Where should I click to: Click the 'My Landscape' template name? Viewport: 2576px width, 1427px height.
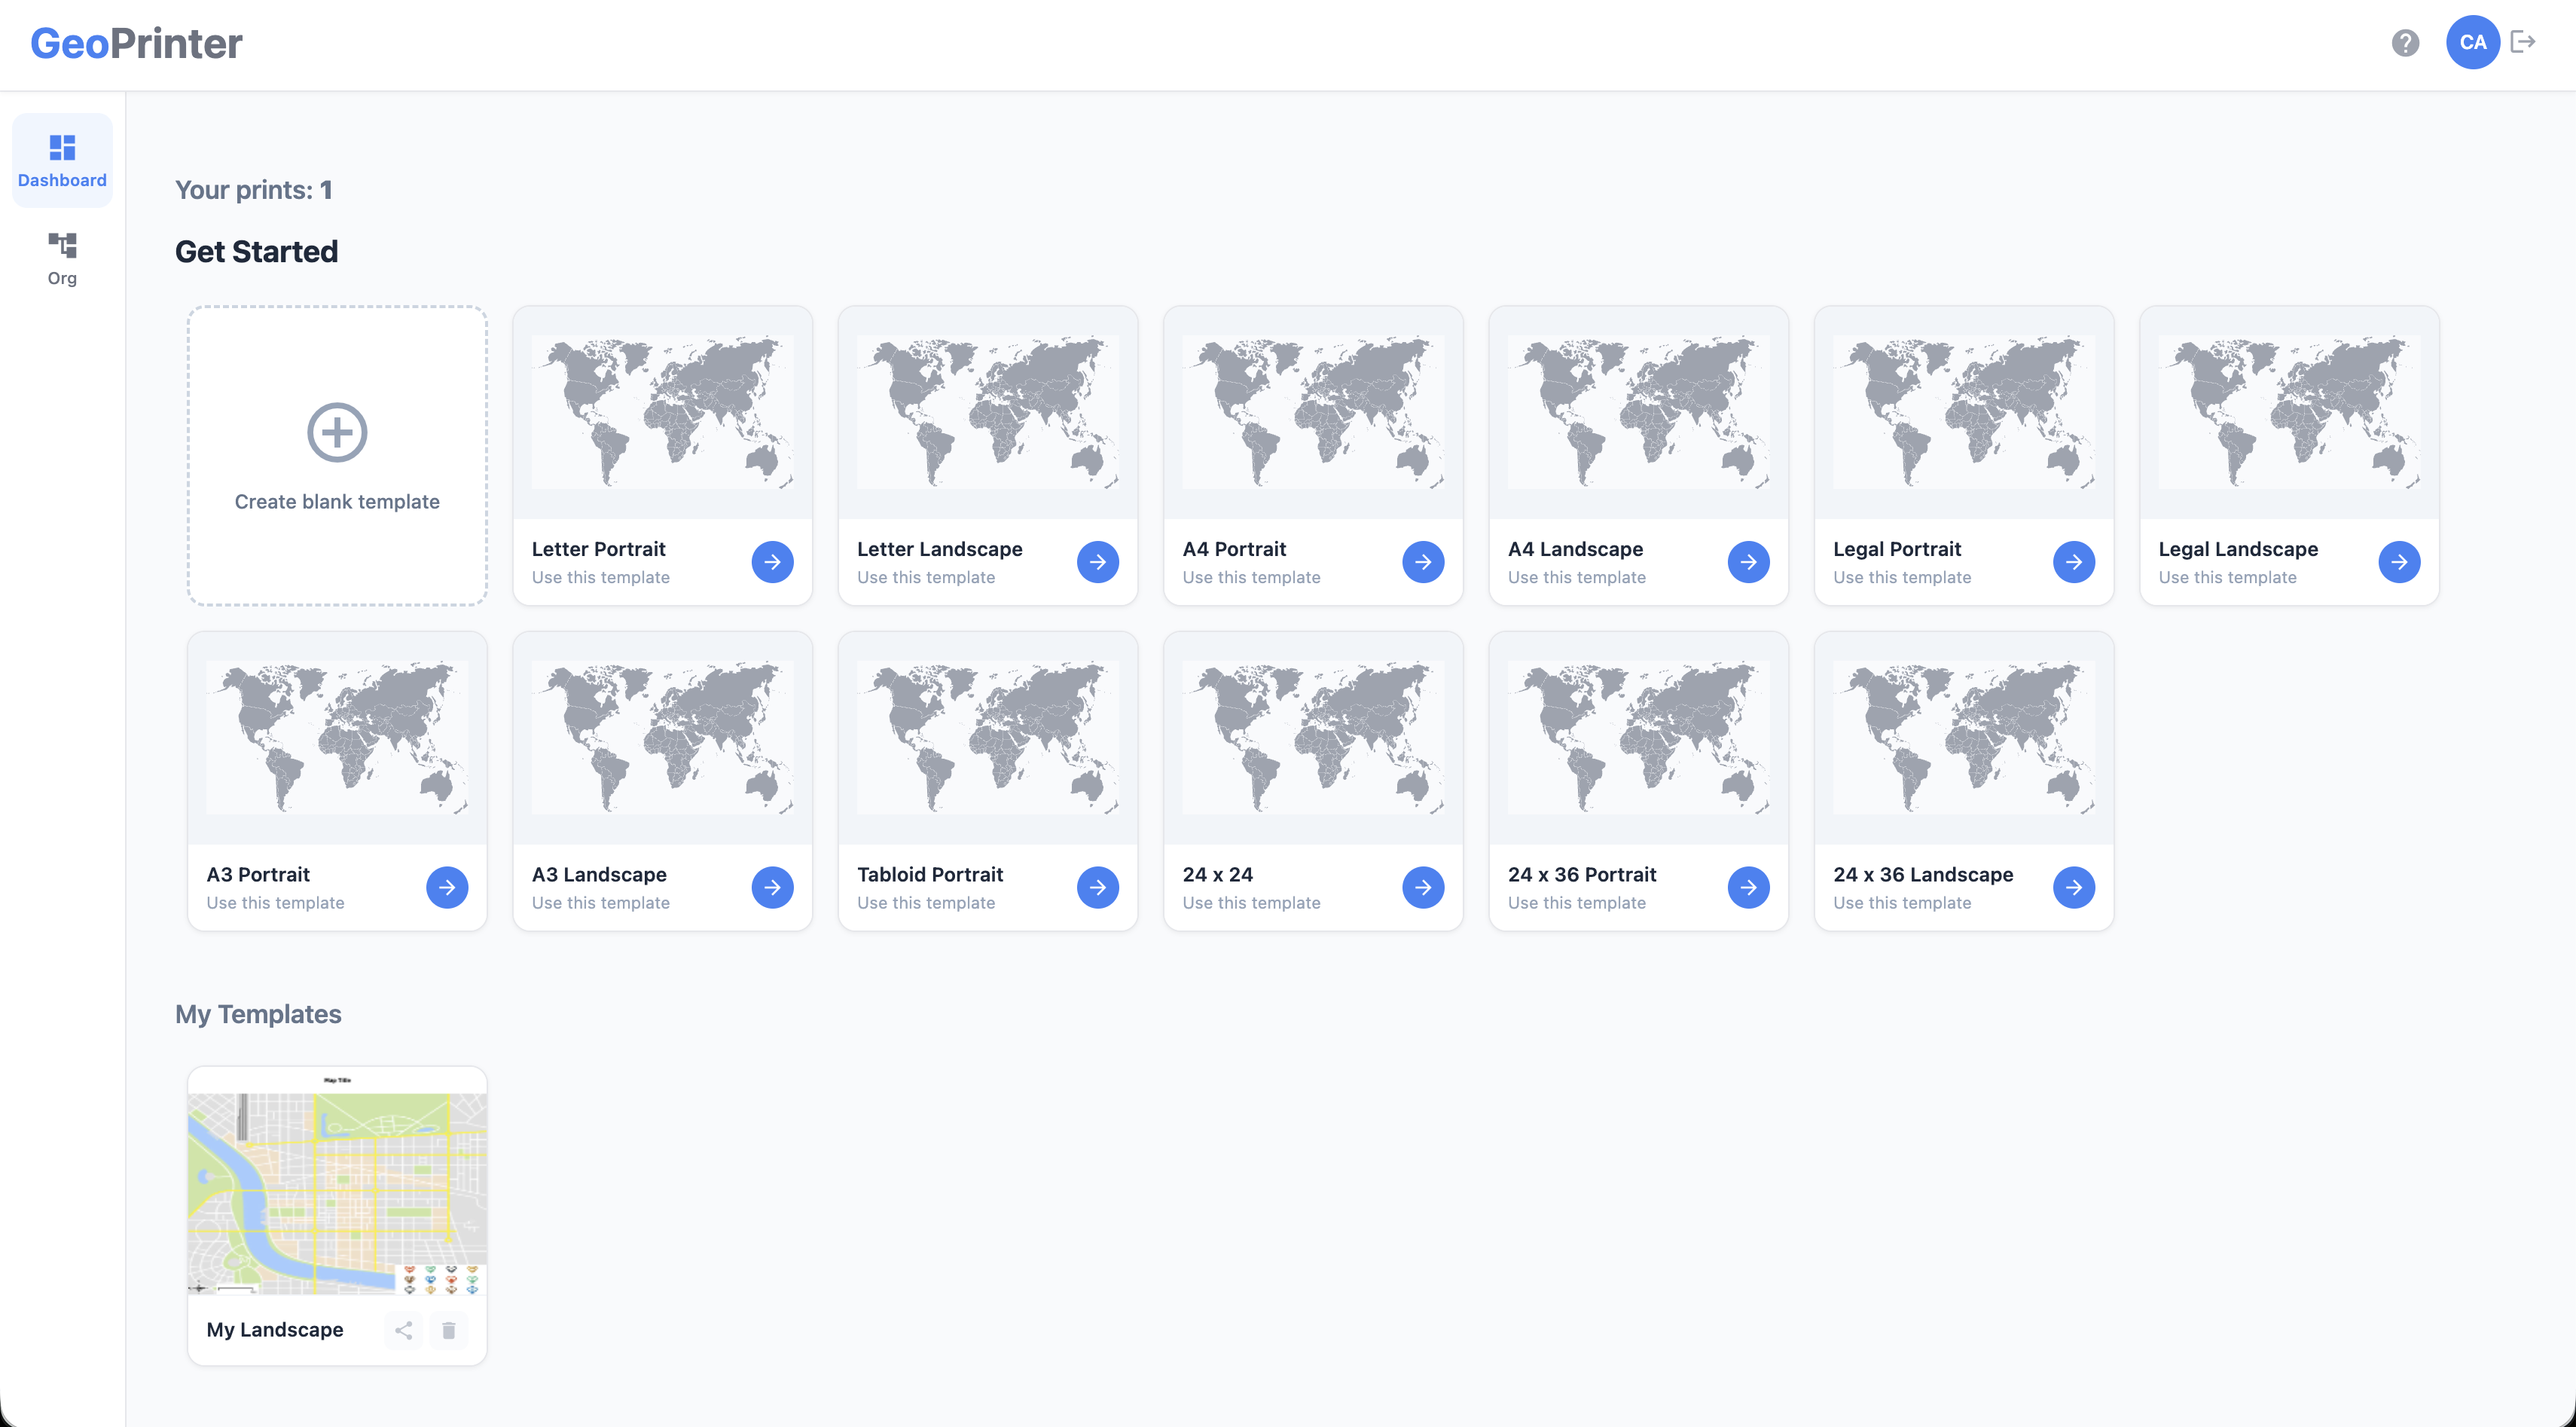coord(275,1330)
